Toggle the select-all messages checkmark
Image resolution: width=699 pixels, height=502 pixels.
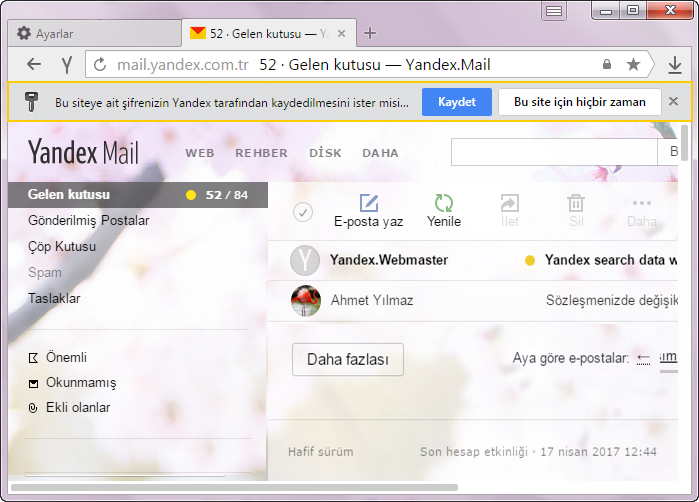(303, 212)
